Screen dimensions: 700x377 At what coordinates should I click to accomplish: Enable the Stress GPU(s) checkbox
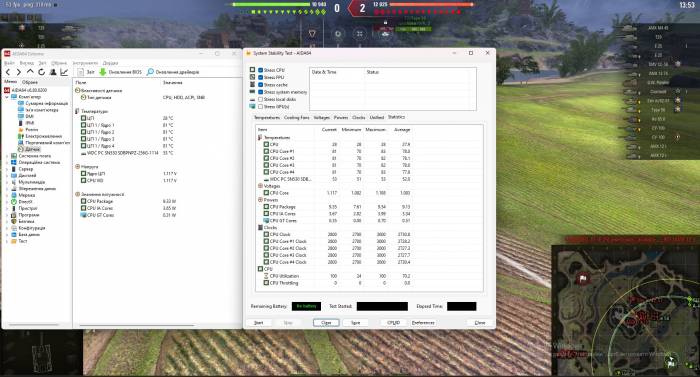pyautogui.click(x=260, y=107)
